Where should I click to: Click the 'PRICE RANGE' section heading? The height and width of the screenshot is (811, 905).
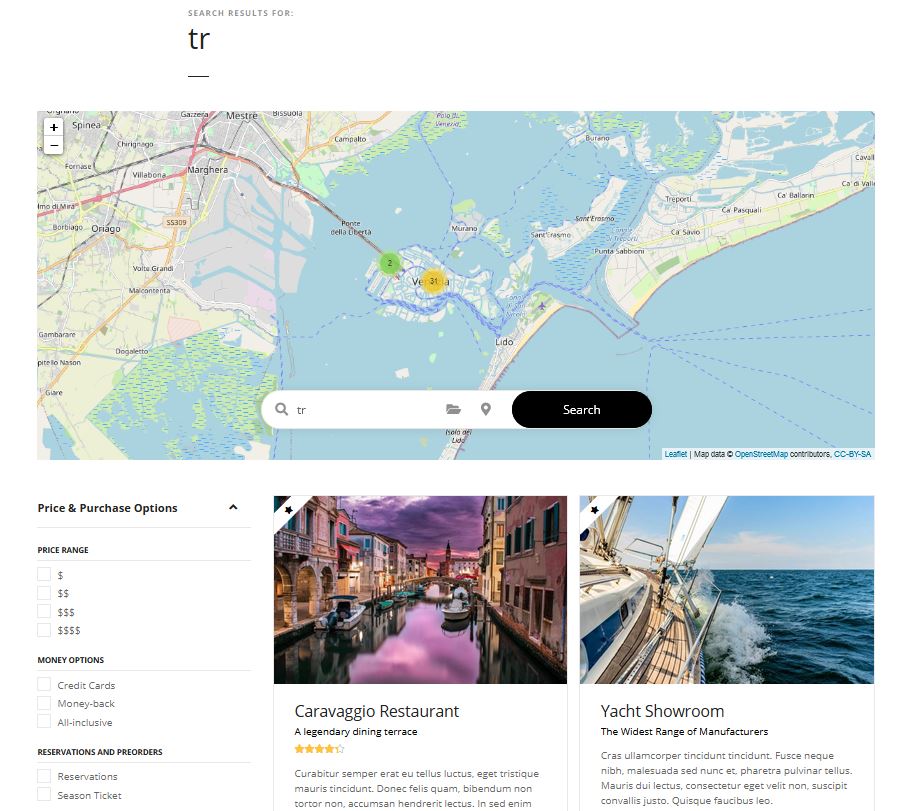point(63,550)
